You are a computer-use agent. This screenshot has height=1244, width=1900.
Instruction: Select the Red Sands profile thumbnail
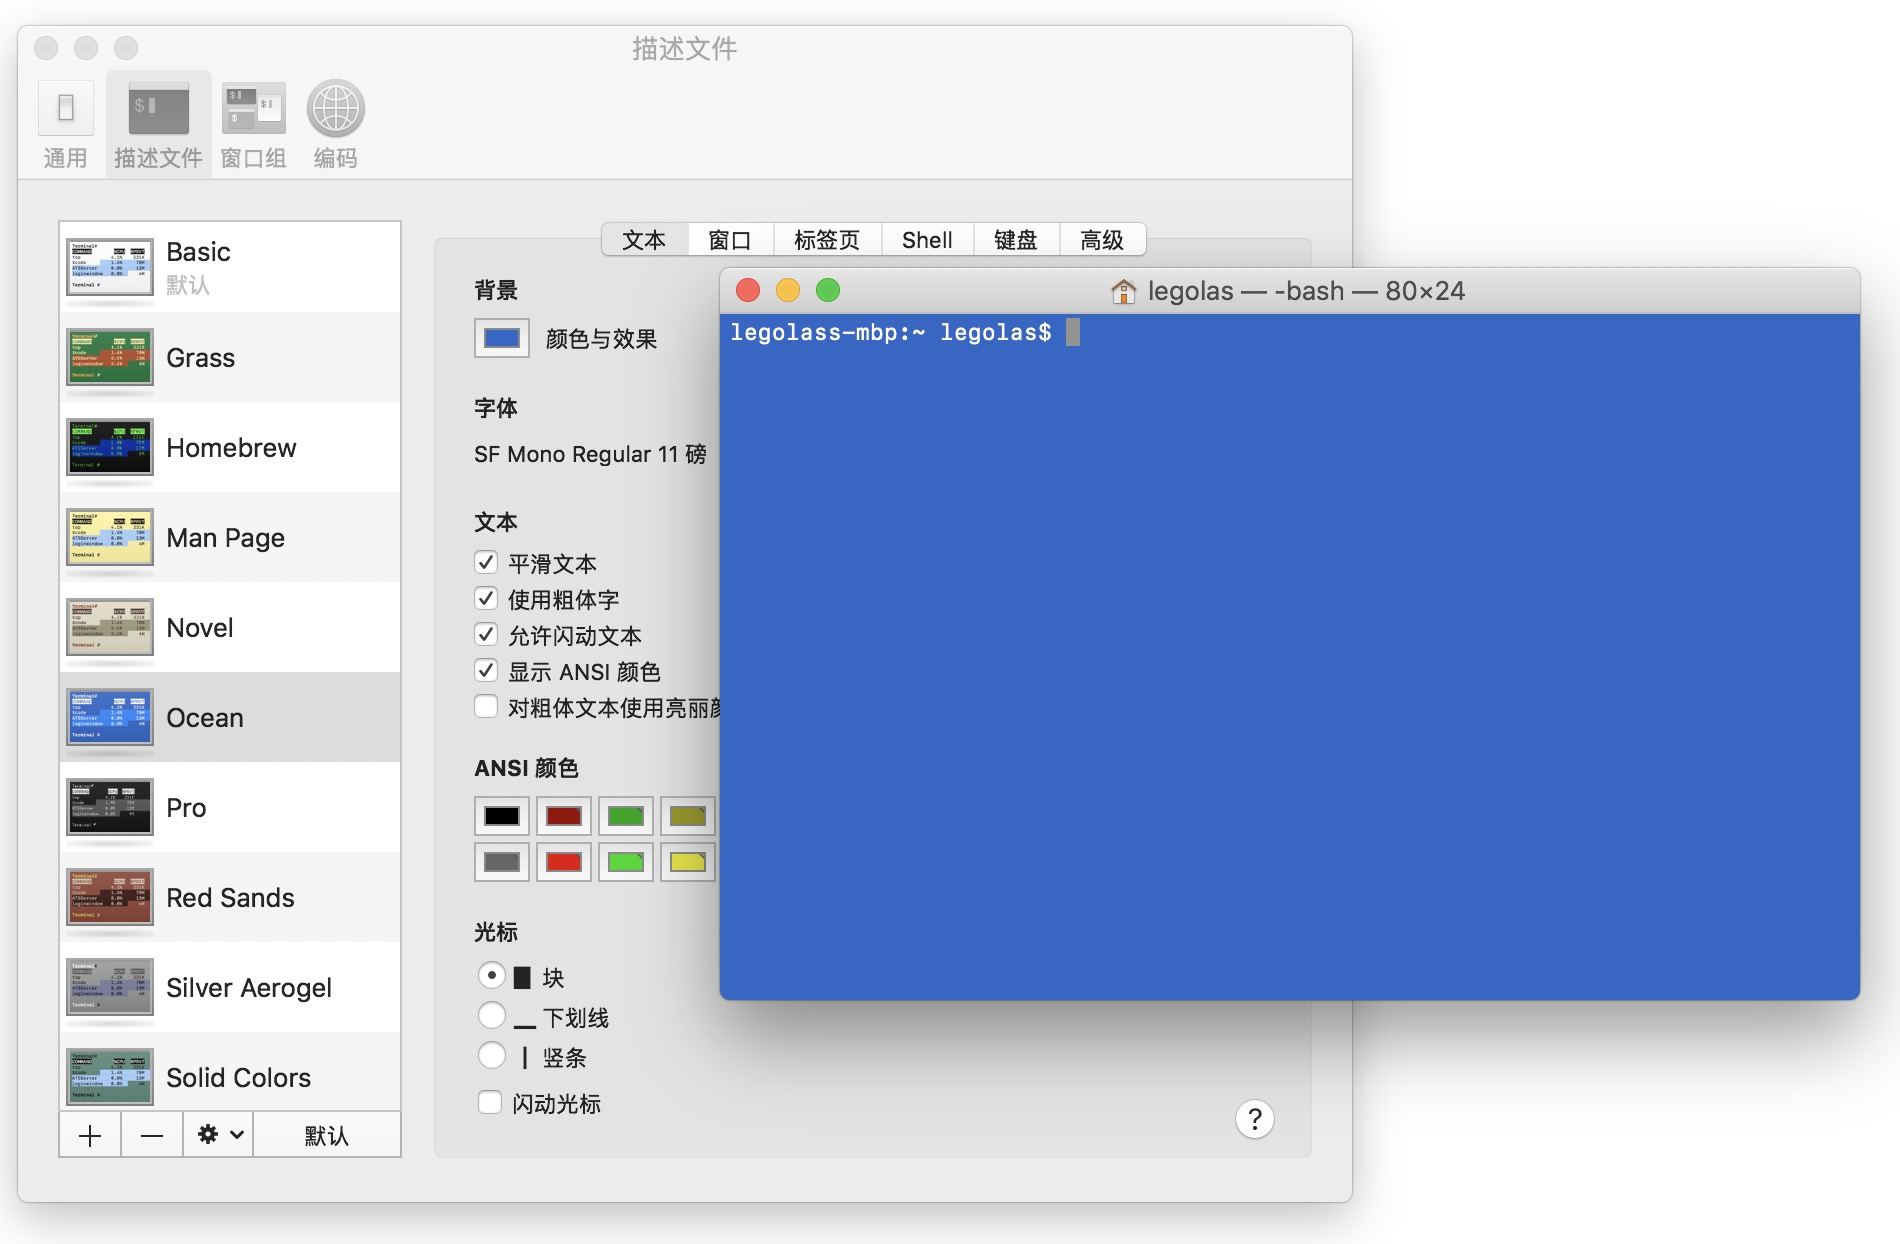(x=109, y=897)
